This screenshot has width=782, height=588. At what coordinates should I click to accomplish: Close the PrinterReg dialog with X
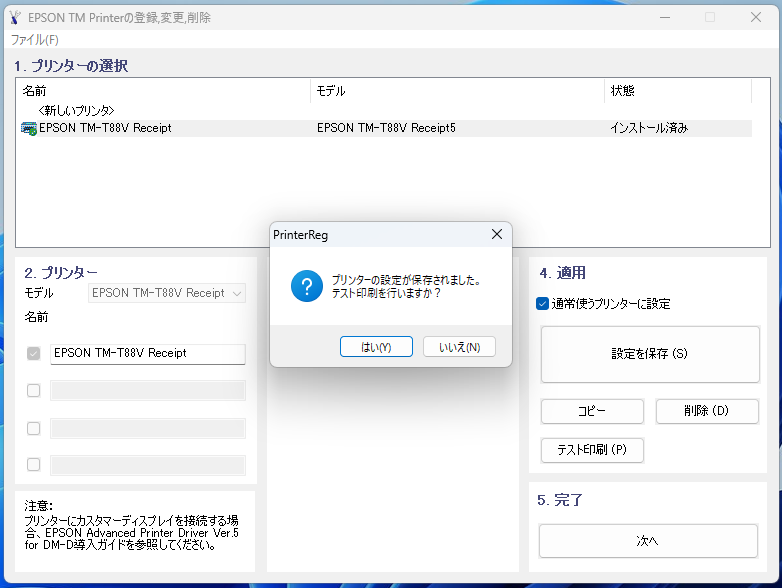[496, 234]
